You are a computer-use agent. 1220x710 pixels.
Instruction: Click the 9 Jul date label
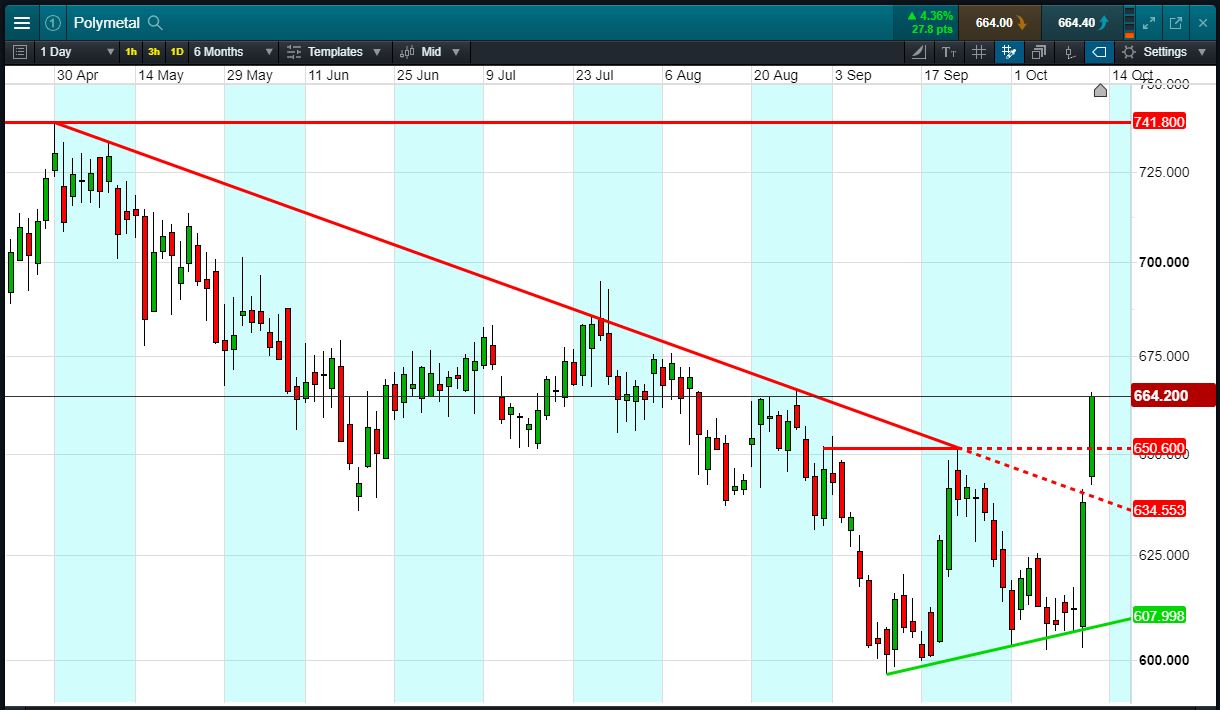coord(500,75)
